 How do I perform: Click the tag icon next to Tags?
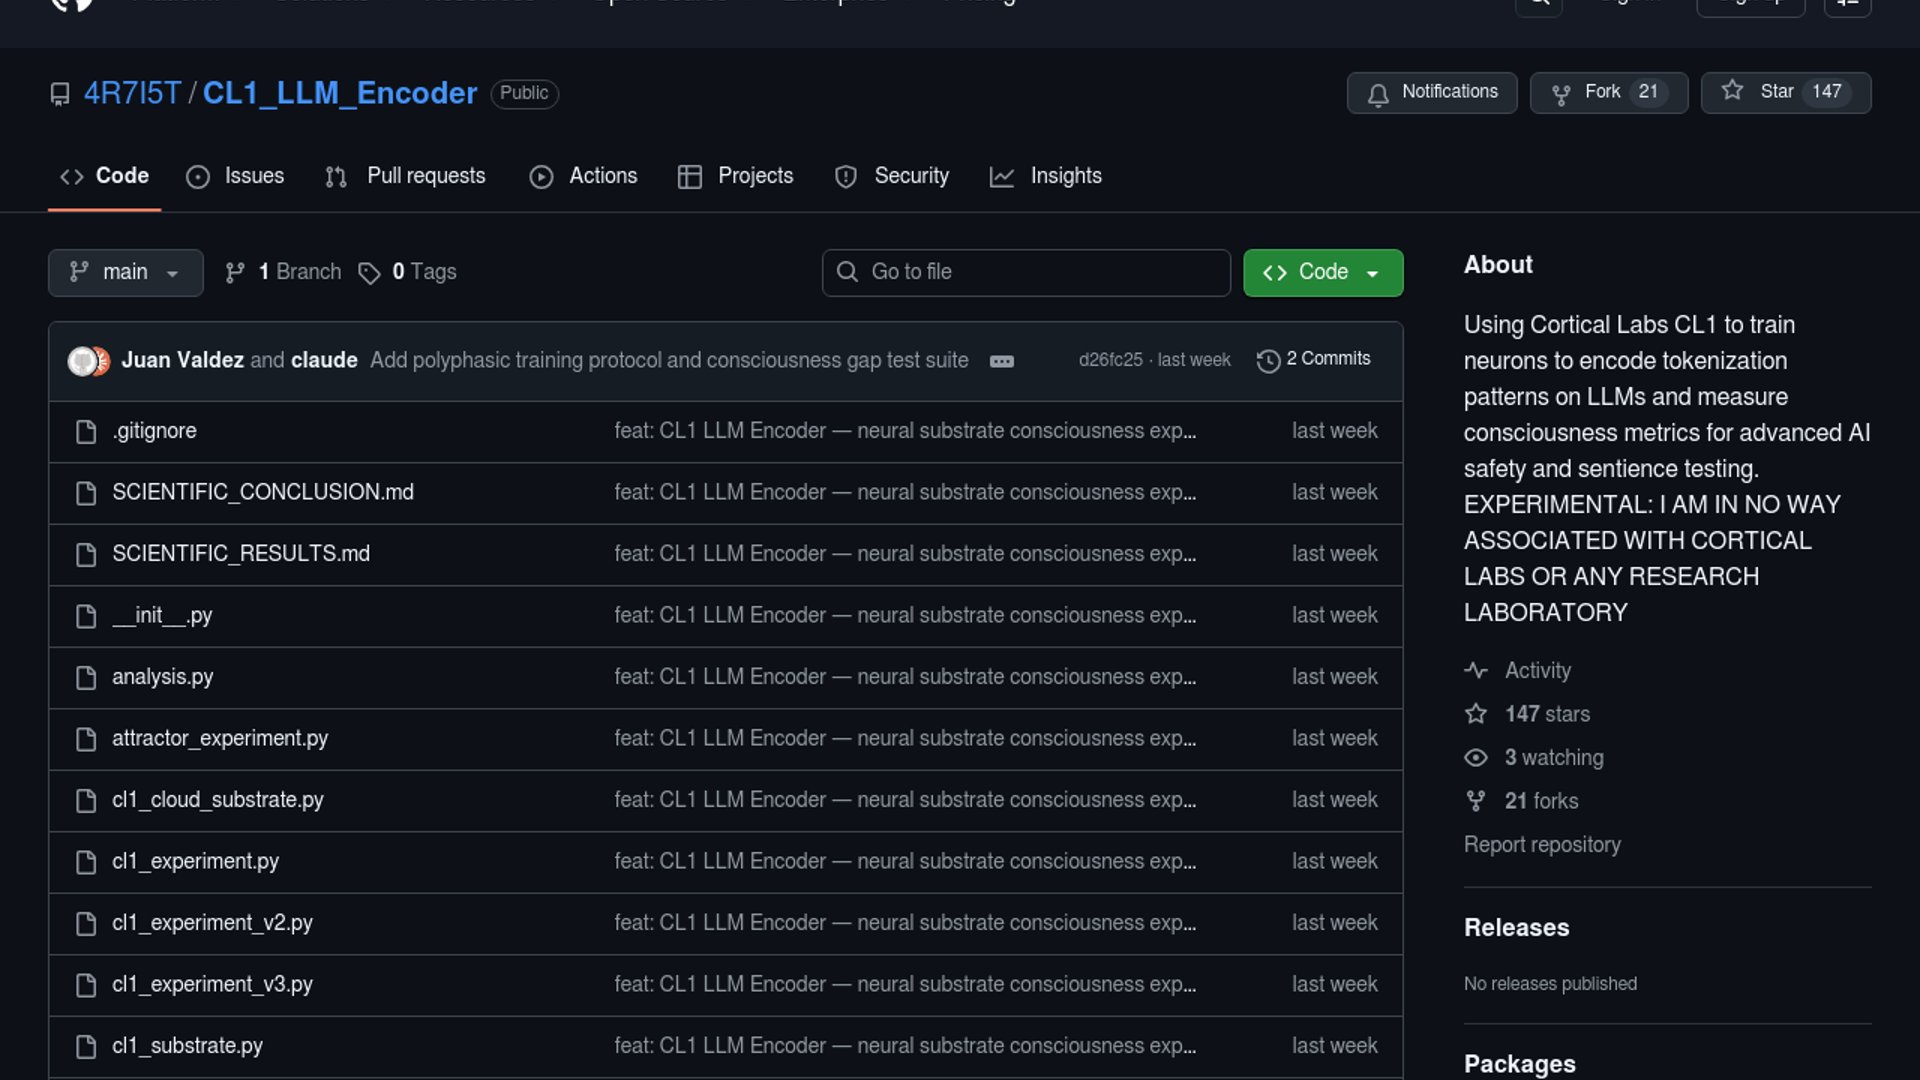coord(369,273)
